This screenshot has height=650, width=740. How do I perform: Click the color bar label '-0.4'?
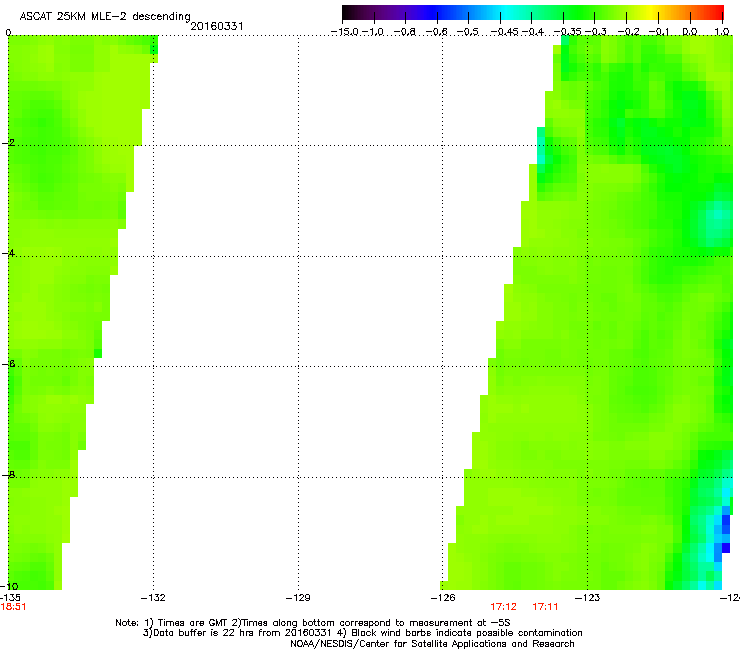click(x=533, y=32)
